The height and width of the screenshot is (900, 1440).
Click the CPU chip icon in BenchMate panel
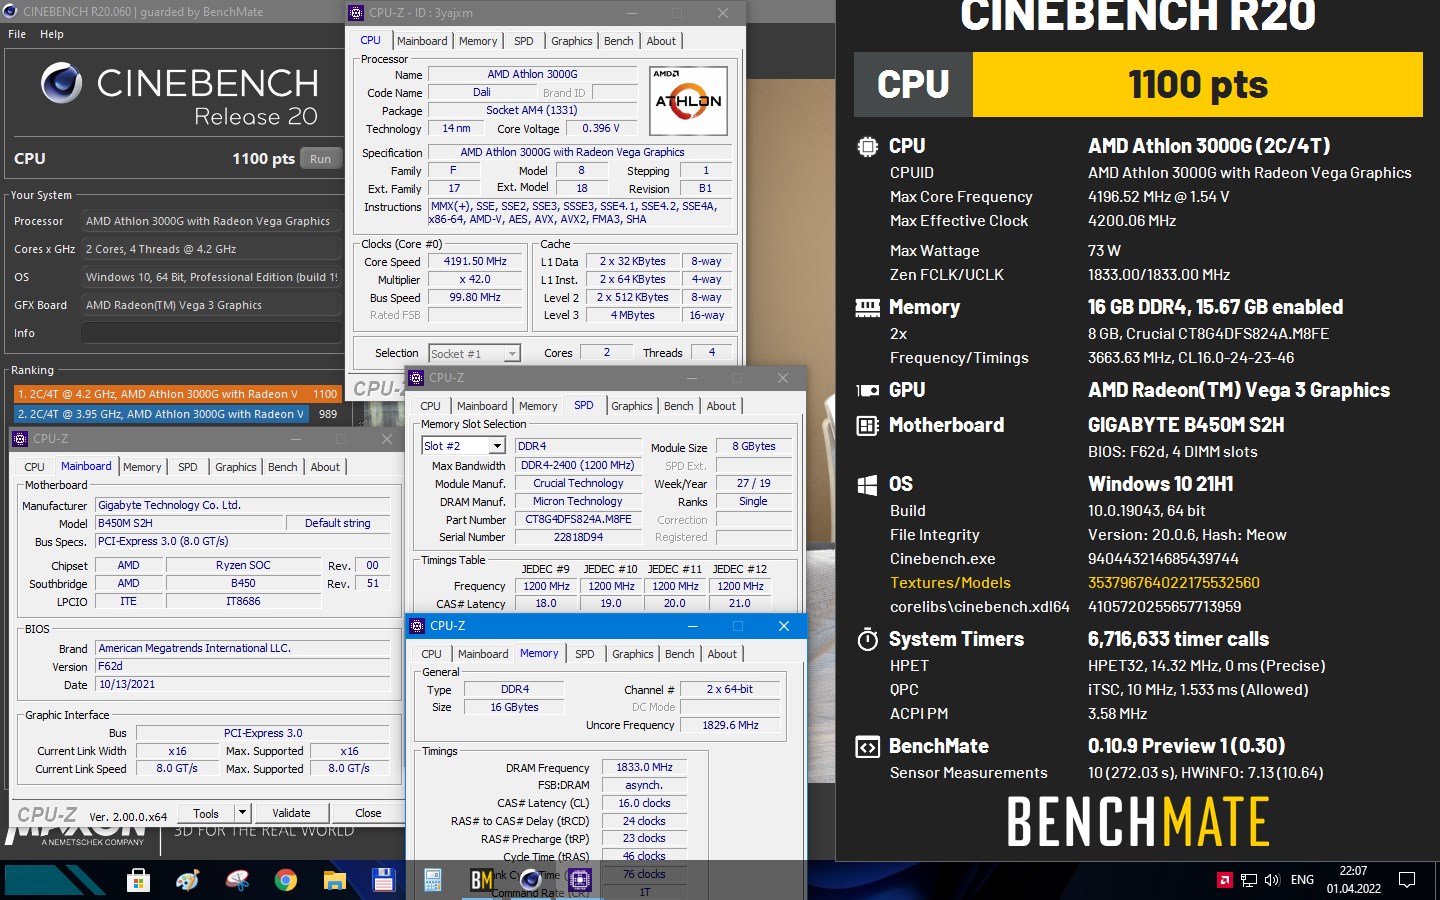[867, 146]
